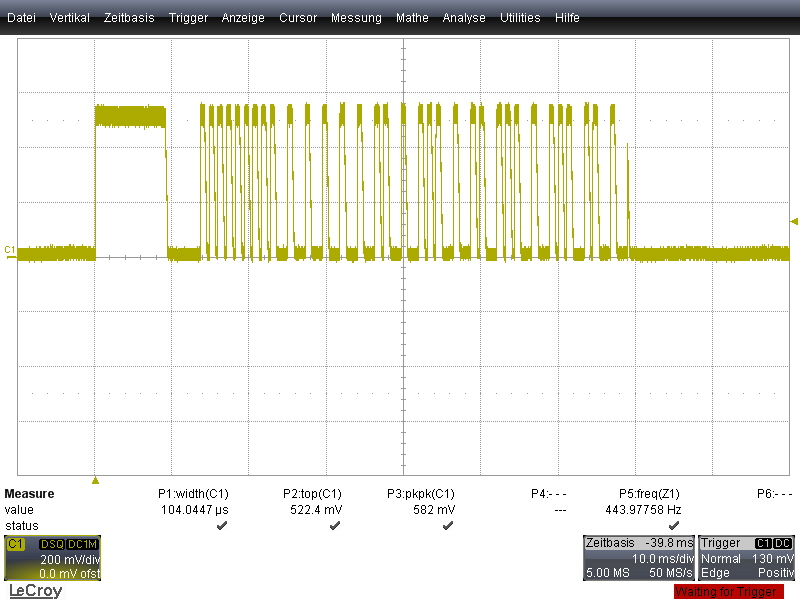Select the P4 empty measurement slot

pyautogui.click(x=548, y=494)
